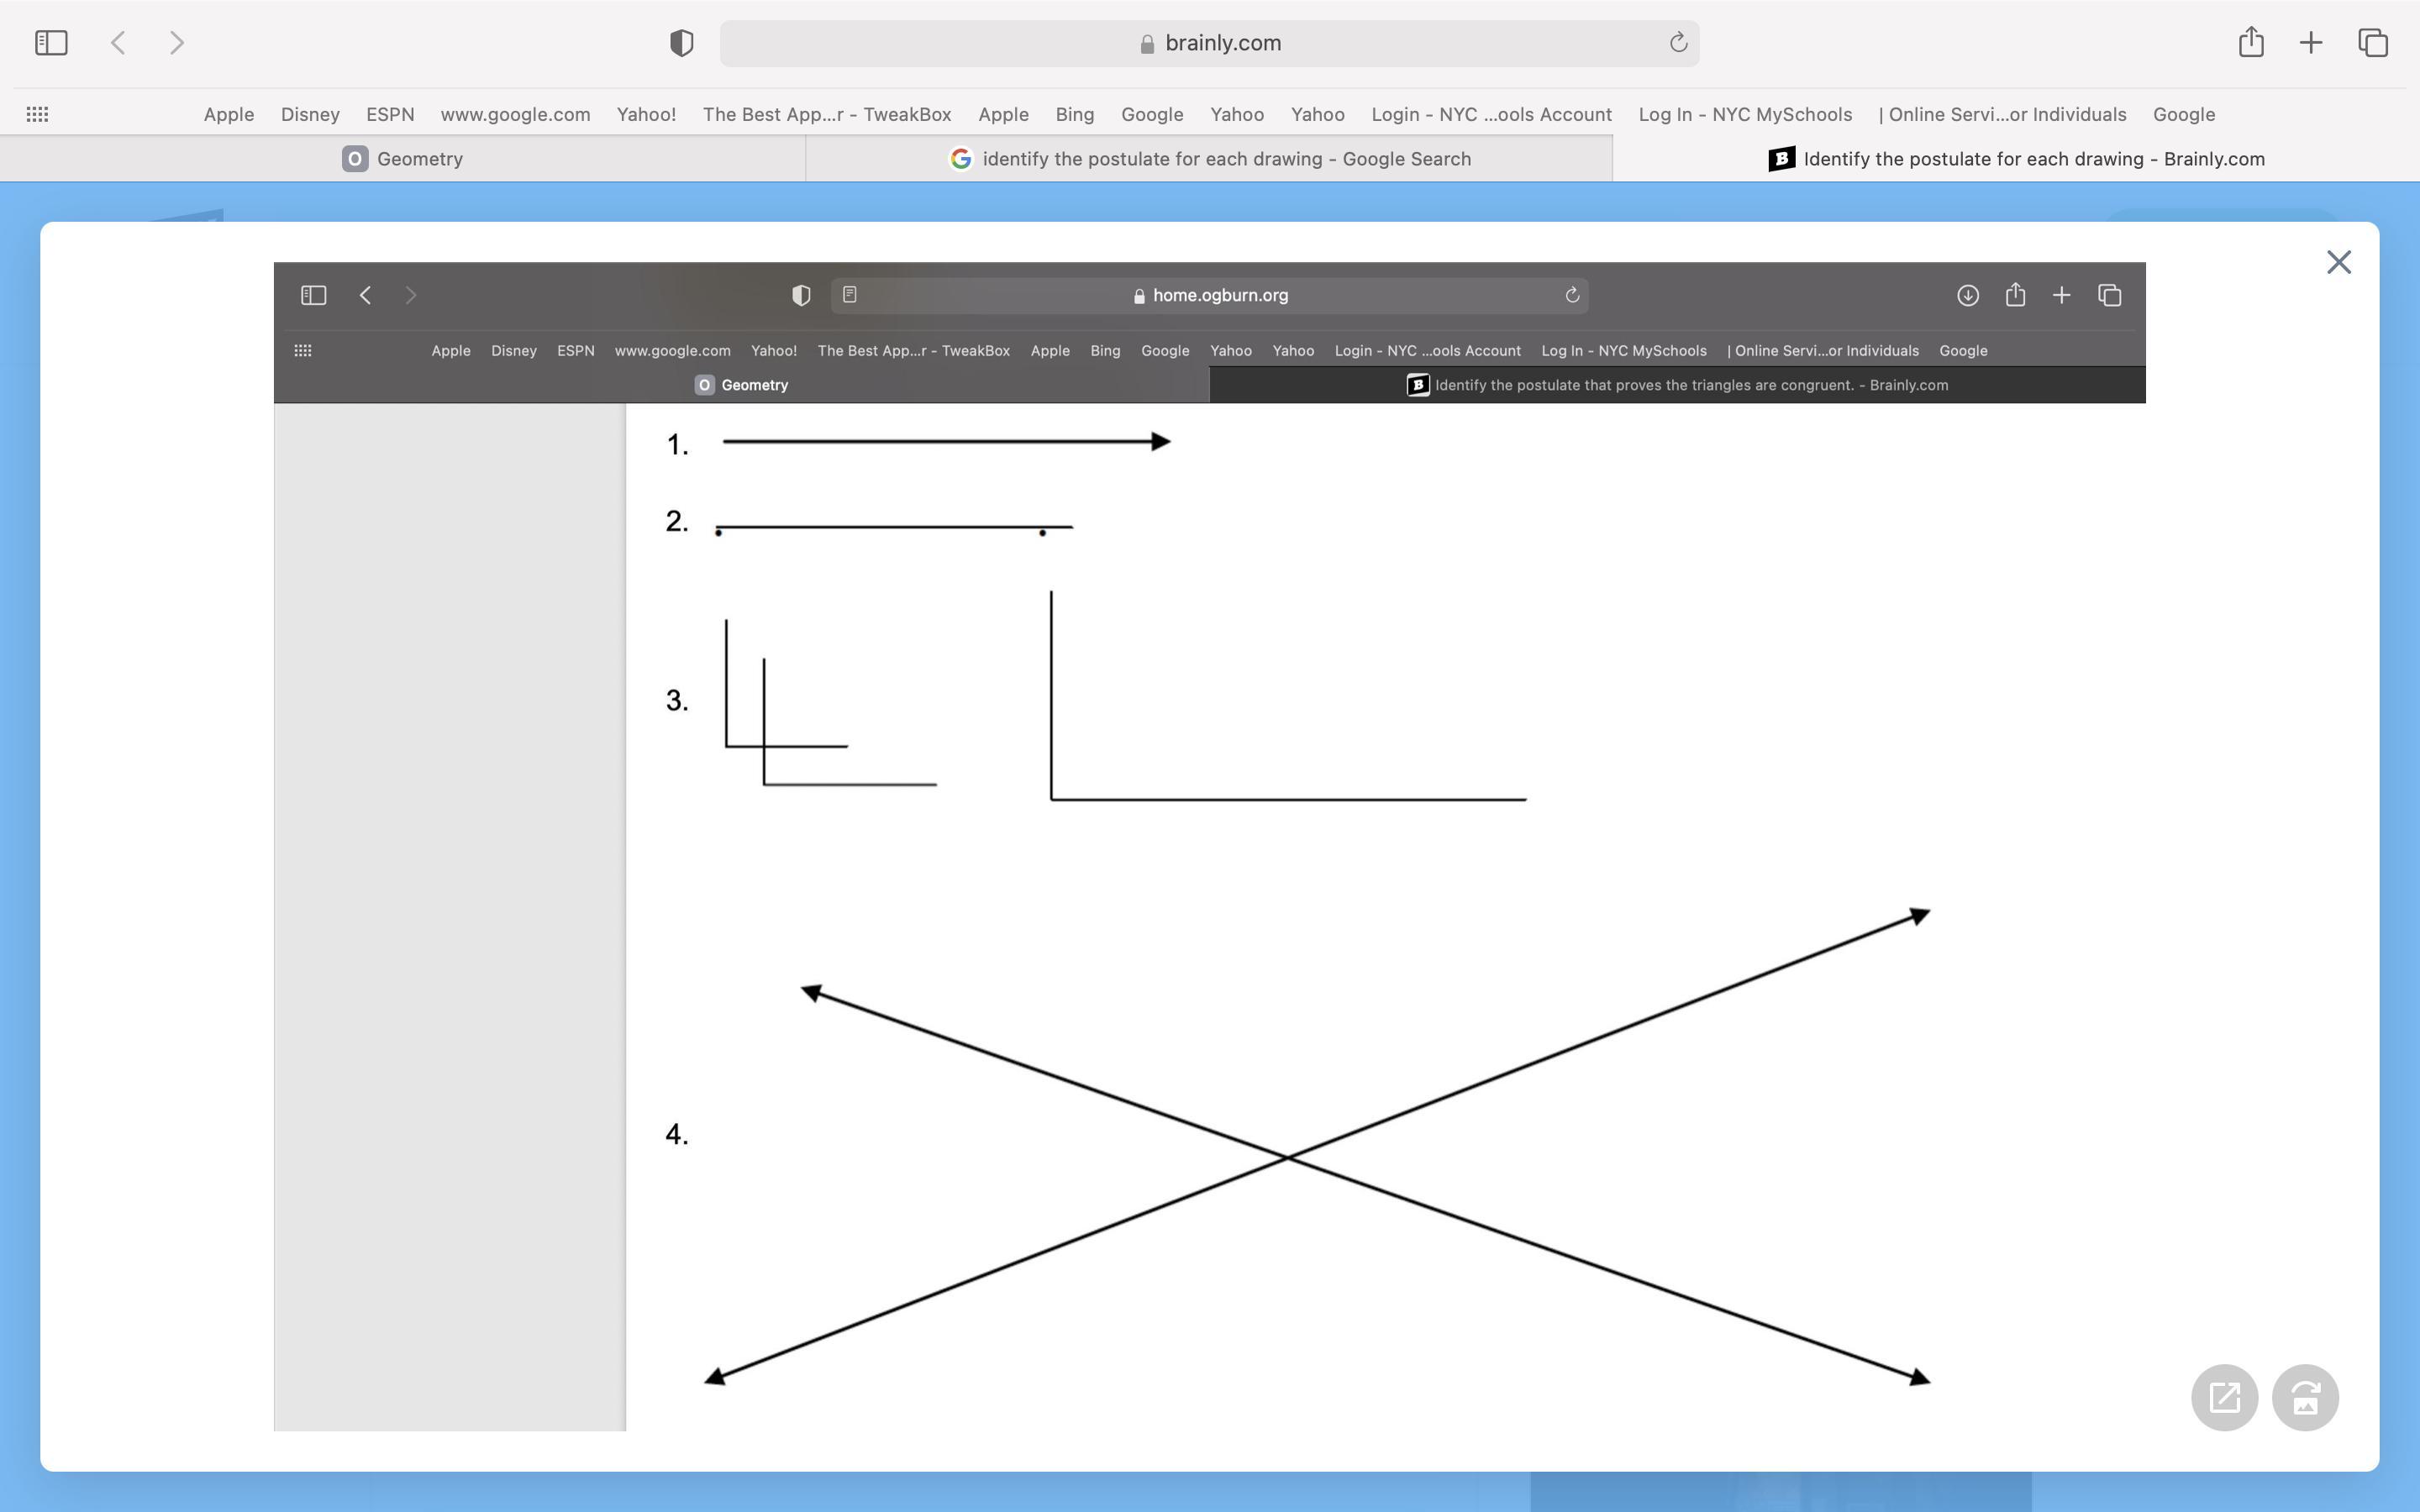Click the rotate image round button
This screenshot has height=1512, width=2420.
(x=2304, y=1397)
